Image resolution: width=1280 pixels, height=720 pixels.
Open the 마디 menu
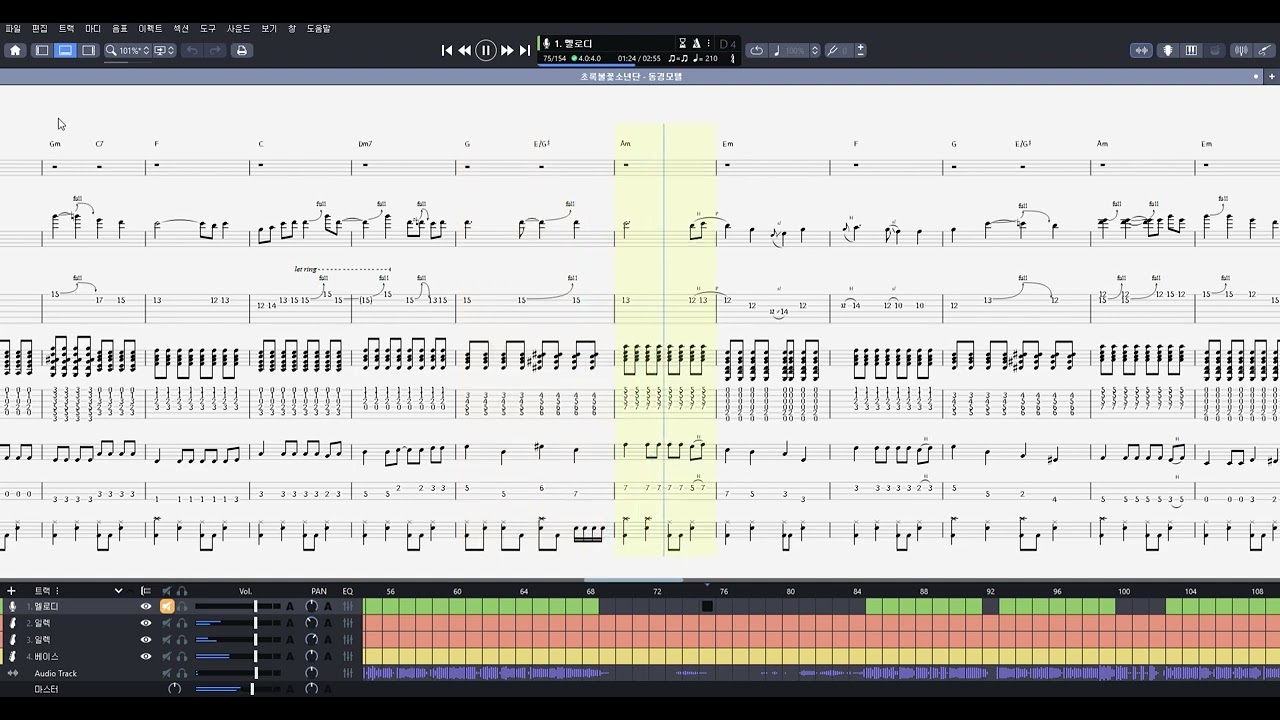(93, 29)
